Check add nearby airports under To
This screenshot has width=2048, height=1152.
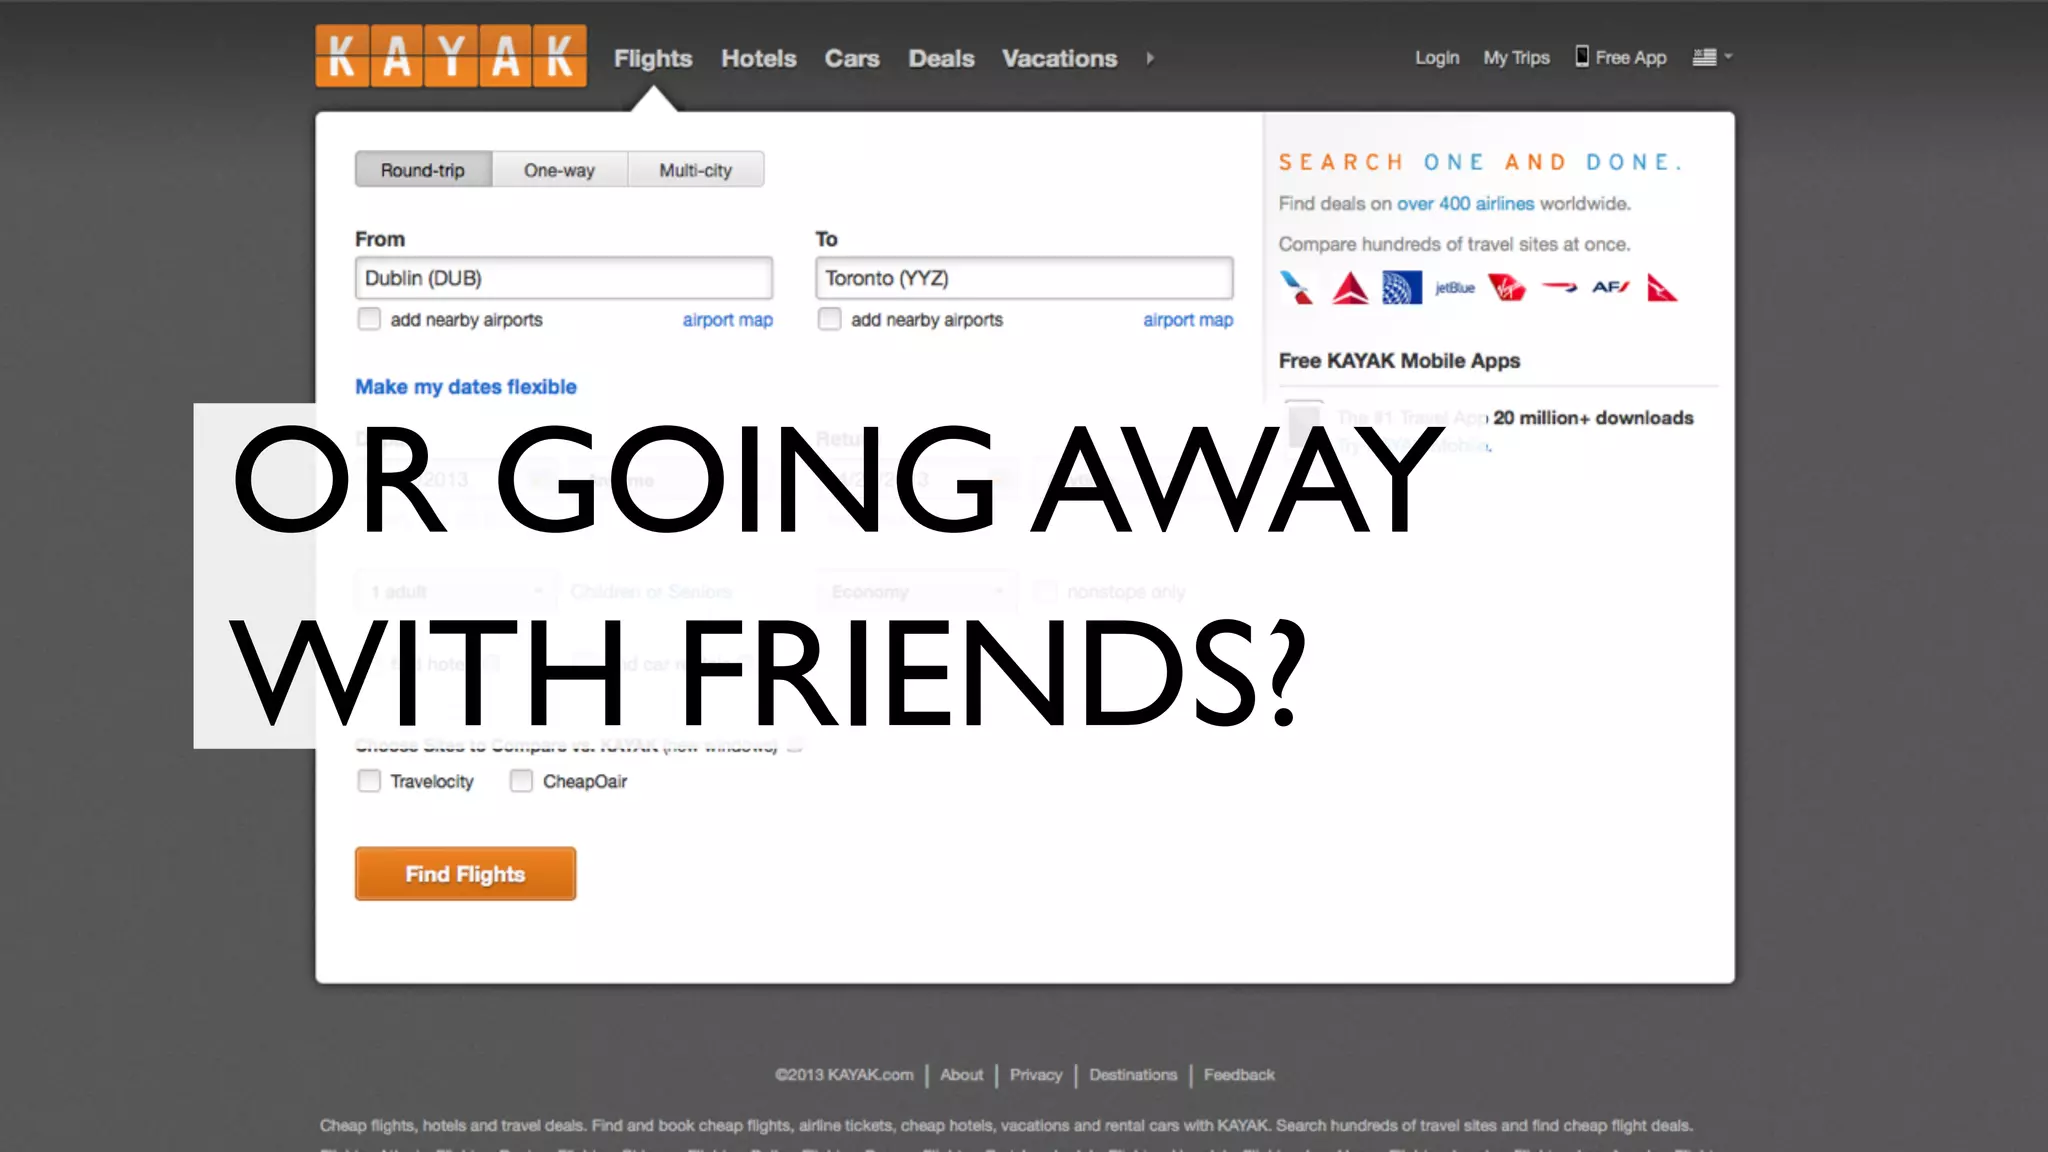tap(829, 319)
